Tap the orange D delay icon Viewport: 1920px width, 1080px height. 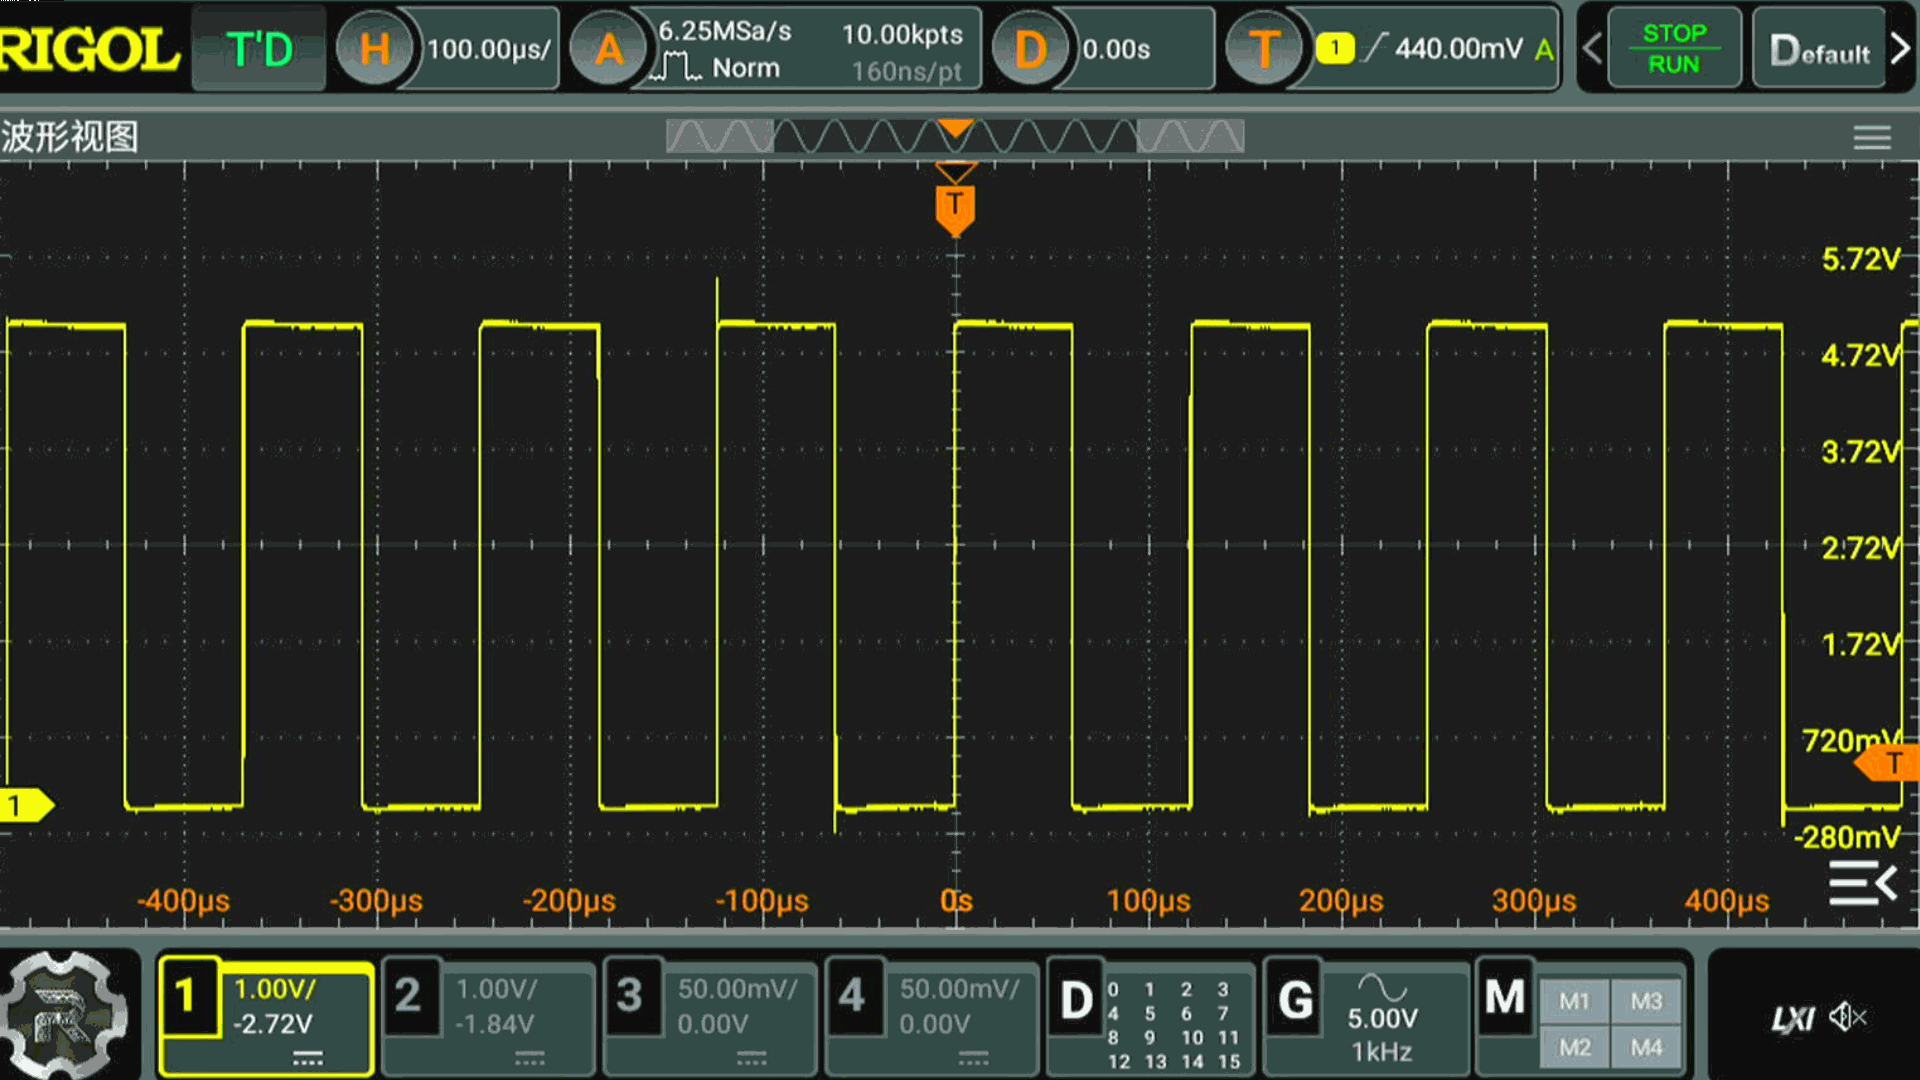pyautogui.click(x=1029, y=49)
